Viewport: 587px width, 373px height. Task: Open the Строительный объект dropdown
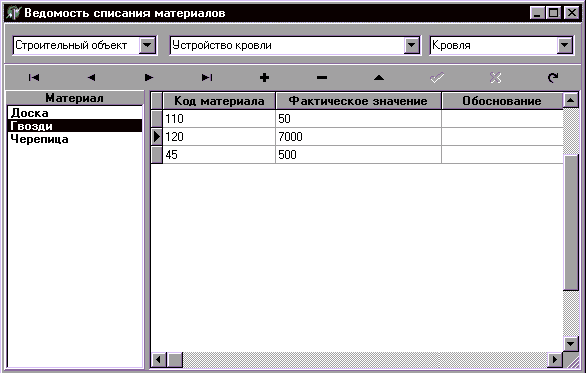coord(147,45)
